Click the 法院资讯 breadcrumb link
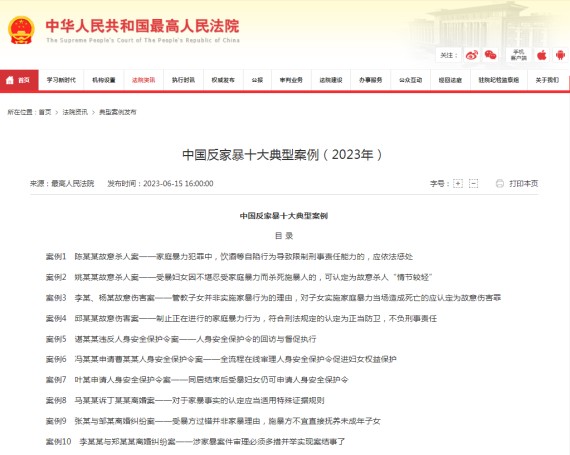This screenshot has width=570, height=455. click(75, 112)
